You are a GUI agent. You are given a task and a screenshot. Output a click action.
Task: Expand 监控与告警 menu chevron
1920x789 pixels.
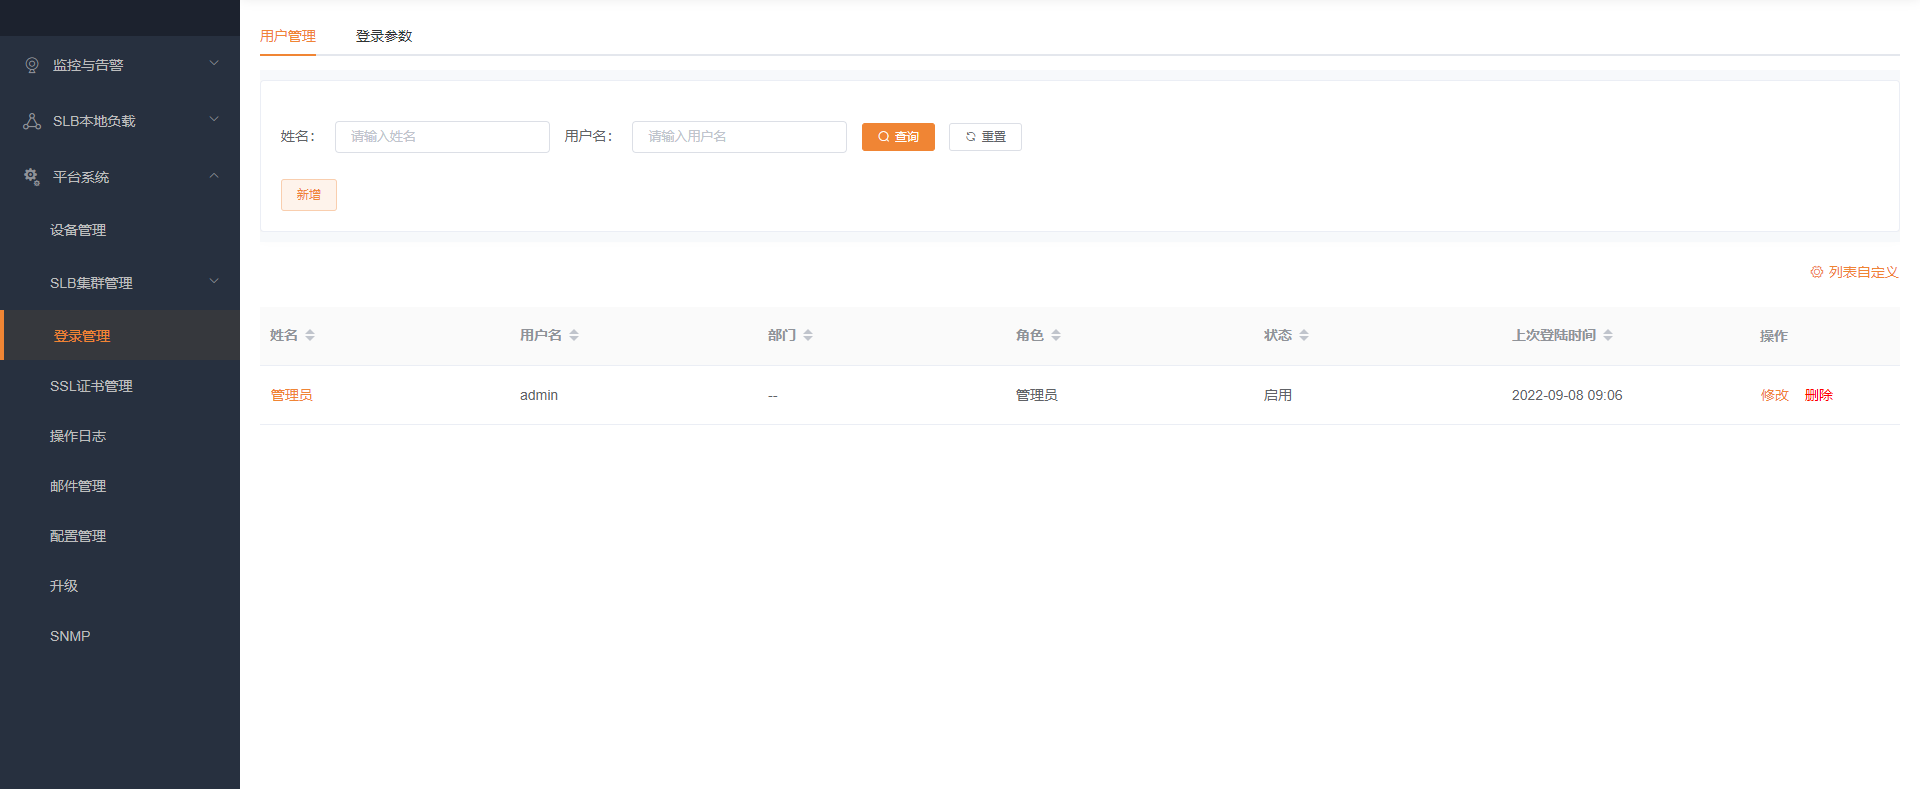pos(214,64)
